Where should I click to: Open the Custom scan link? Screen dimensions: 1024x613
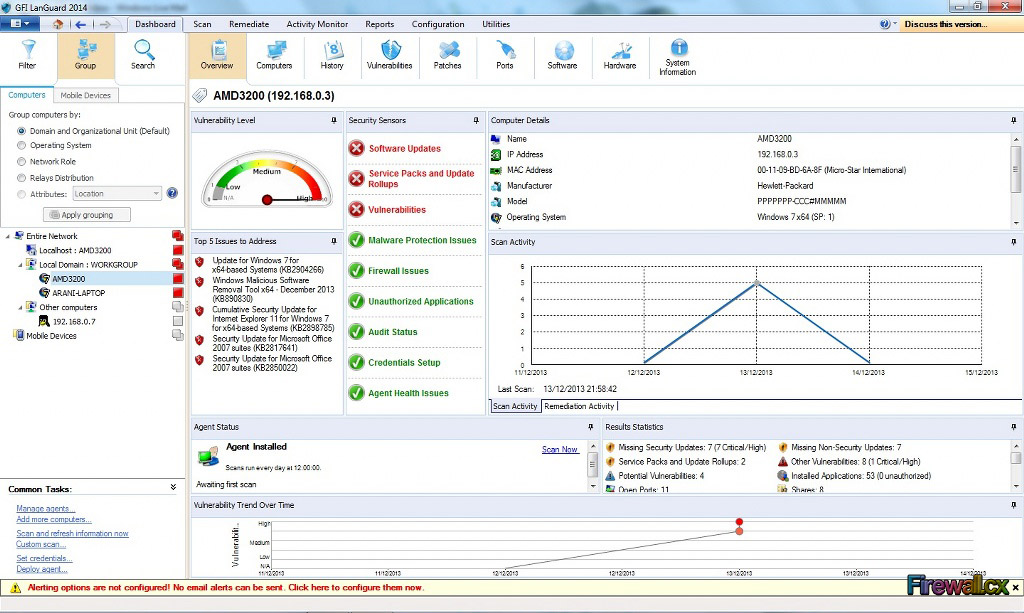coord(41,544)
